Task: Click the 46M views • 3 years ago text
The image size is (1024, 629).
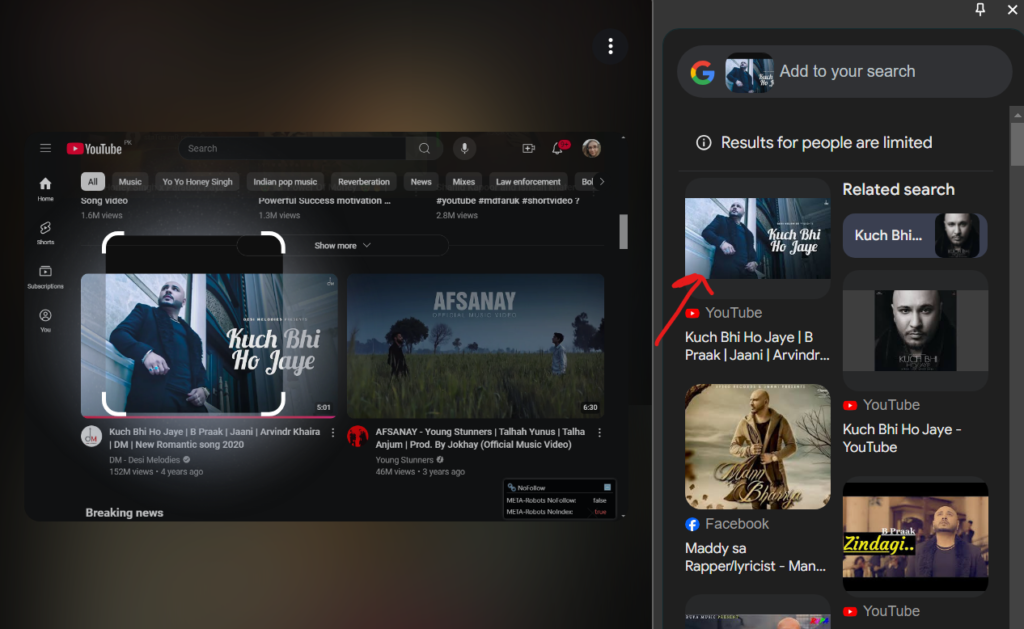Action: (x=420, y=472)
